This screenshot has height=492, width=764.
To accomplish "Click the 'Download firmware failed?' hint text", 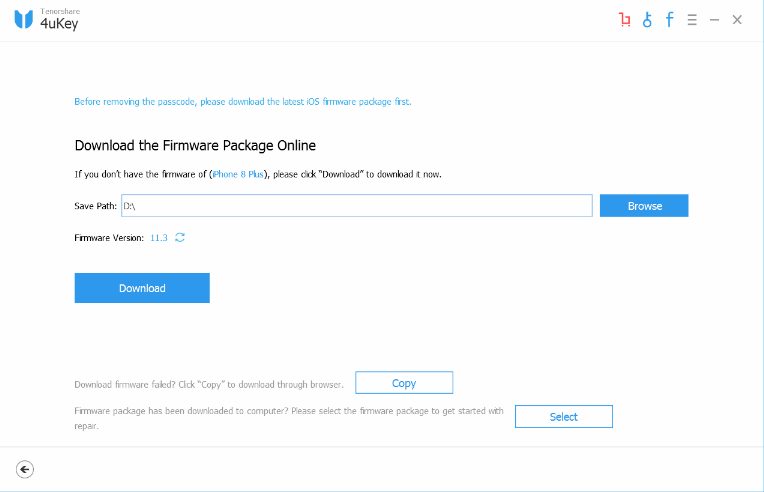I will [x=209, y=384].
